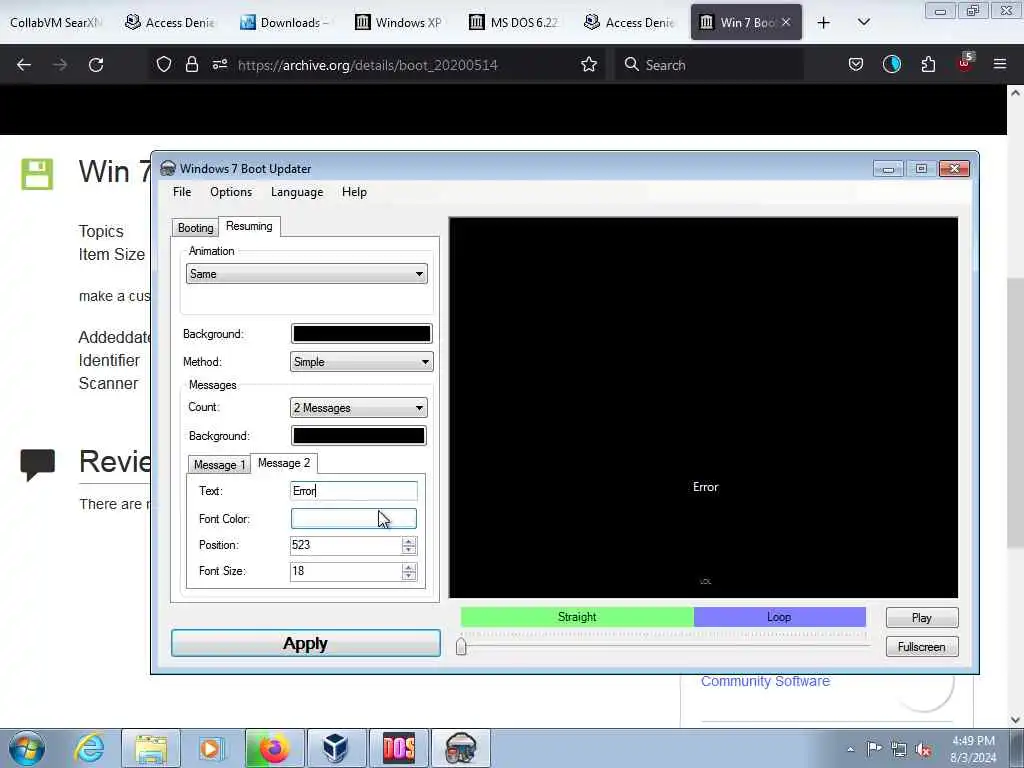
Task: Open the list all tabs chevron
Action: [863, 22]
